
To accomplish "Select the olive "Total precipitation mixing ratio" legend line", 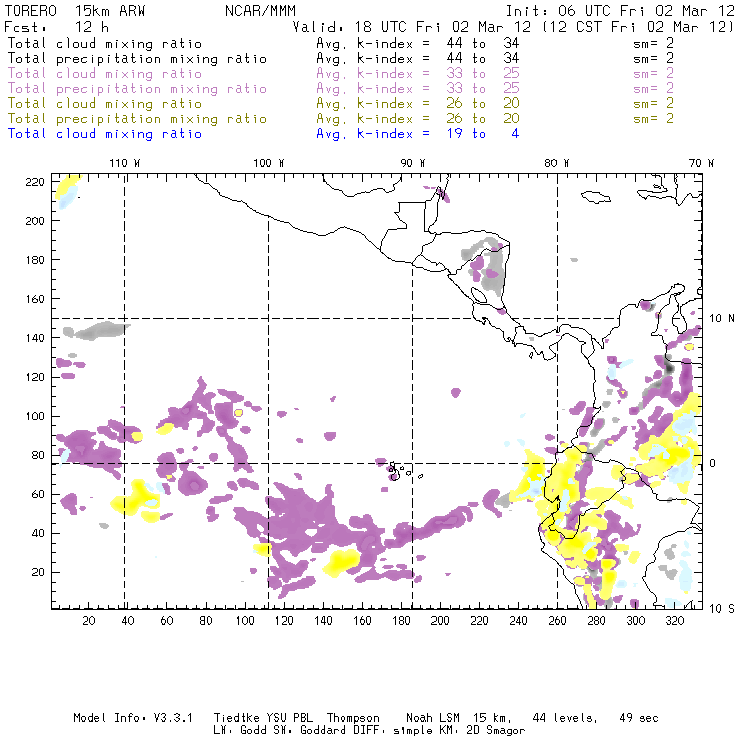I will (x=137, y=119).
